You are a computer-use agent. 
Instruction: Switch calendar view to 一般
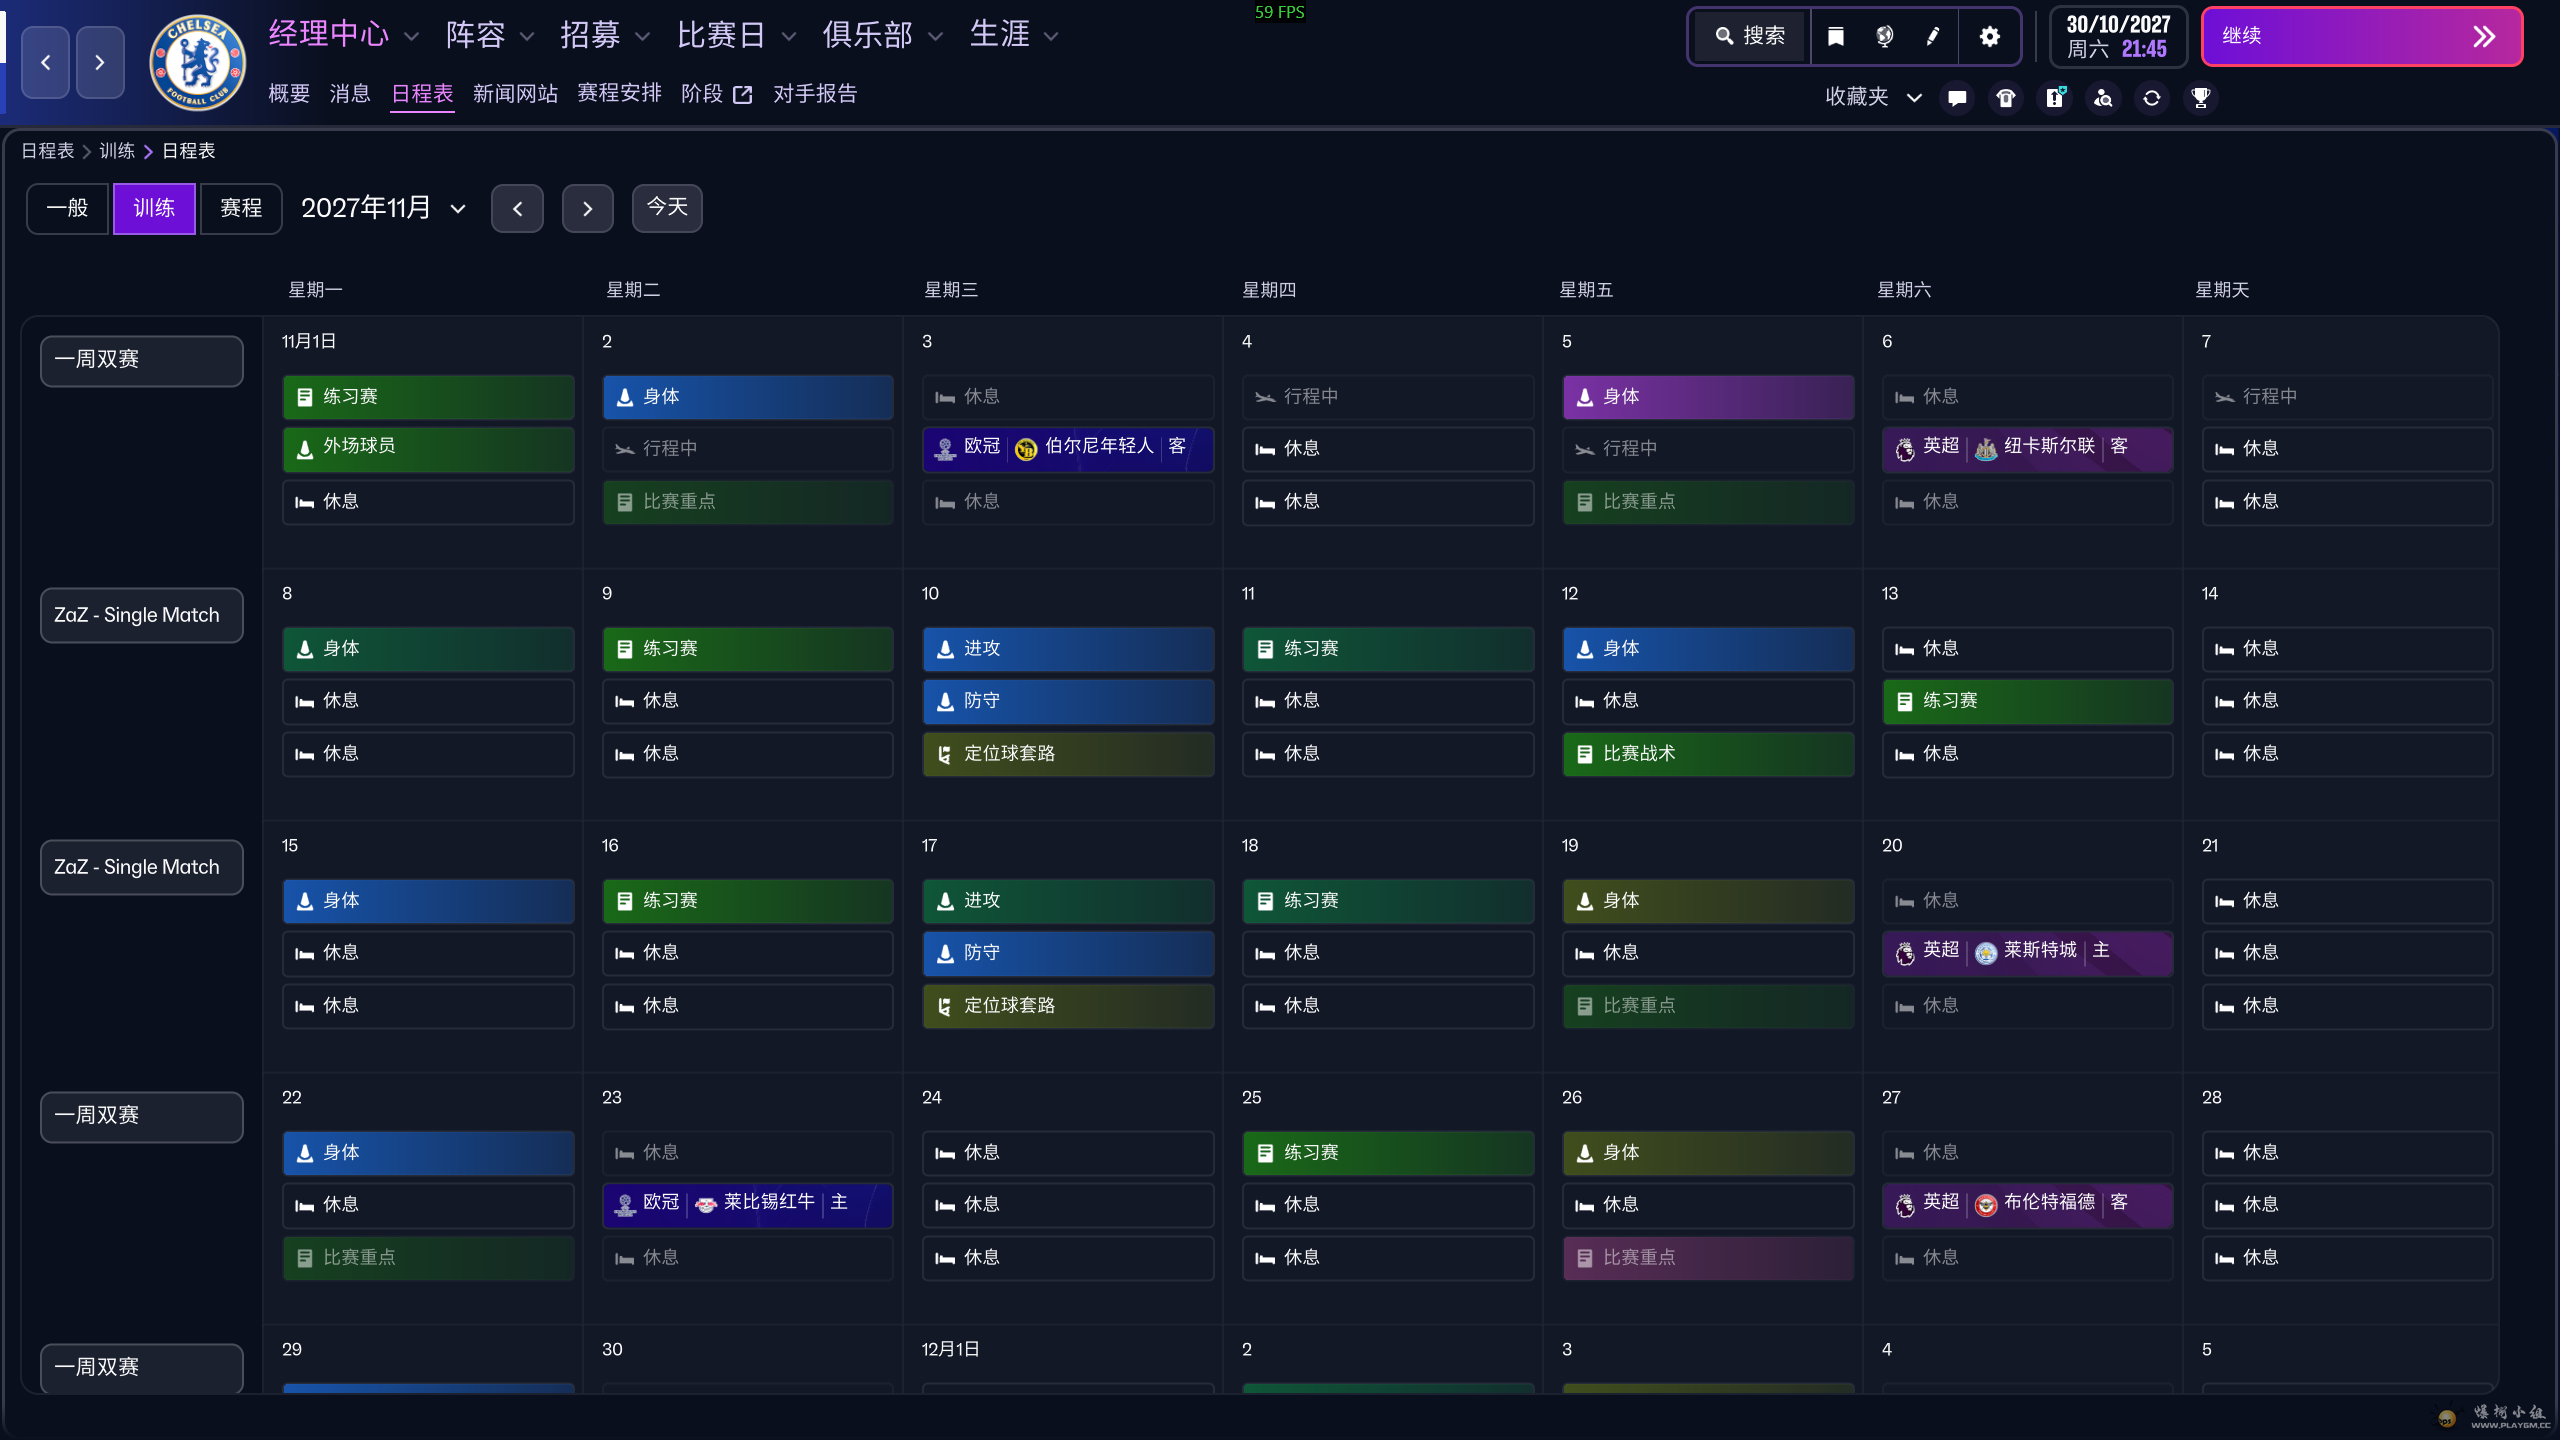(67, 208)
